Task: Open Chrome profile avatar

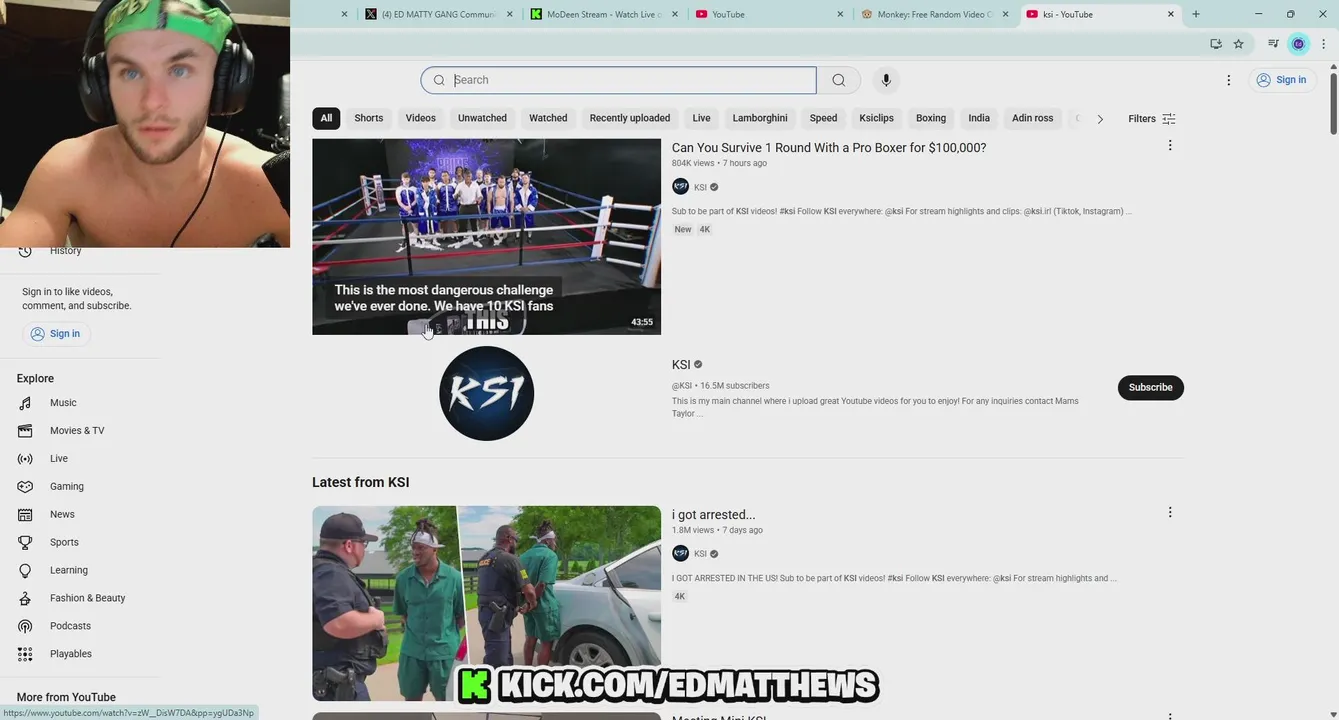Action: [1298, 44]
